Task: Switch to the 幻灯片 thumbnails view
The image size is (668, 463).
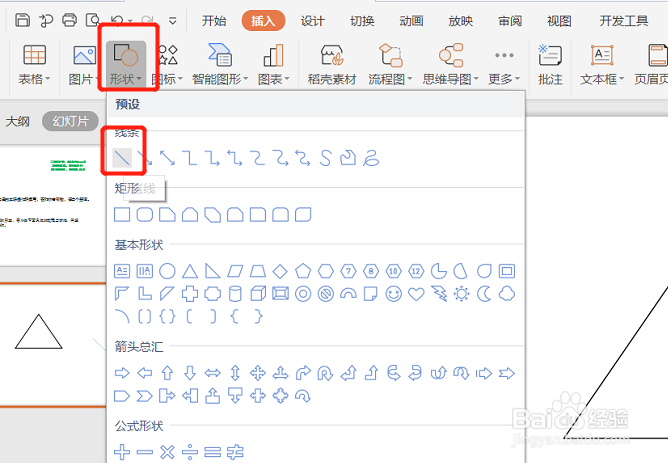Action: coord(70,121)
